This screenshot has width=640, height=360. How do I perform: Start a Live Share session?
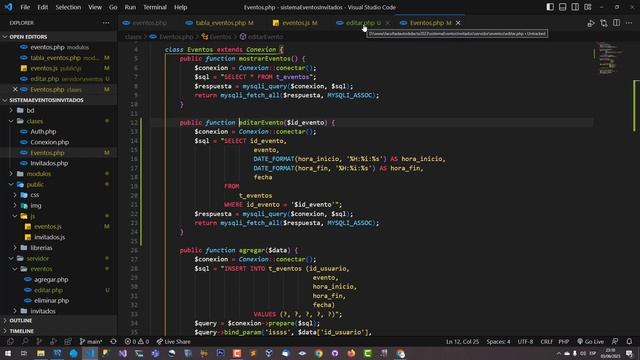tap(173, 342)
